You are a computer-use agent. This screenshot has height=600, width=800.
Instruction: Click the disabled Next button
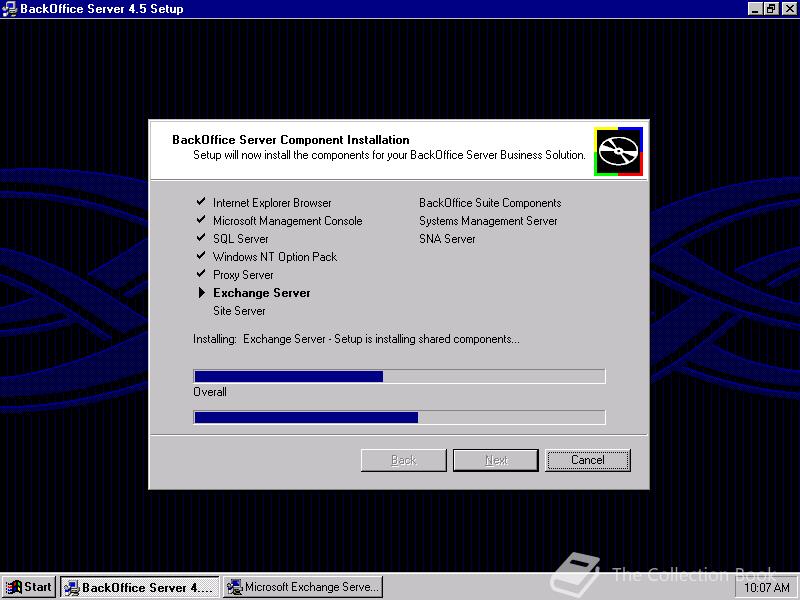[496, 460]
